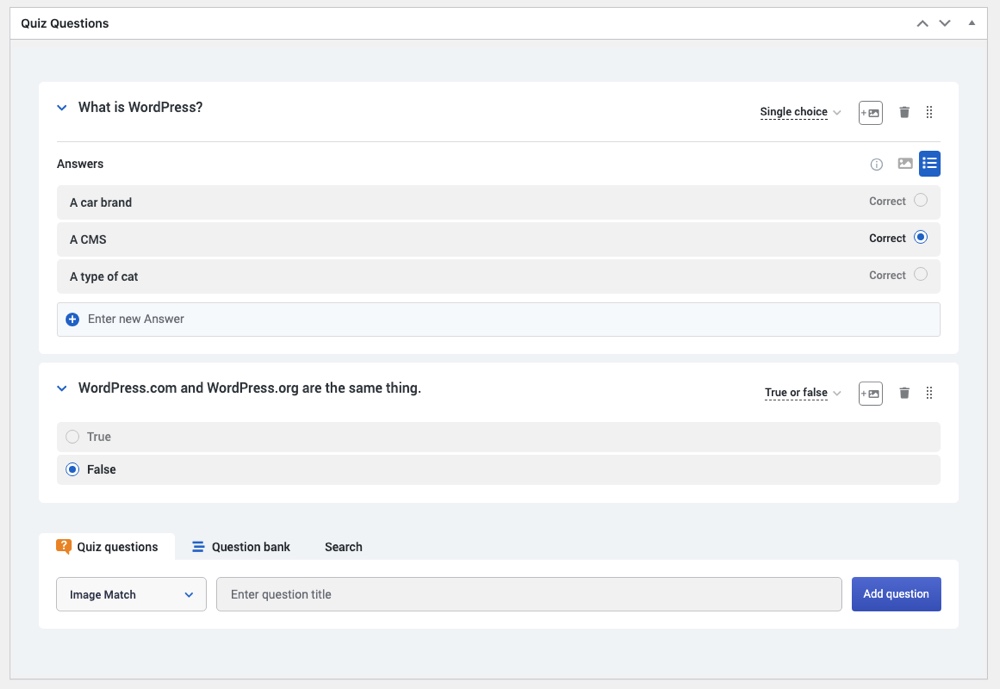Viewport: 1000px width, 689px height.
Task: Delete the True or false question
Action: (x=904, y=393)
